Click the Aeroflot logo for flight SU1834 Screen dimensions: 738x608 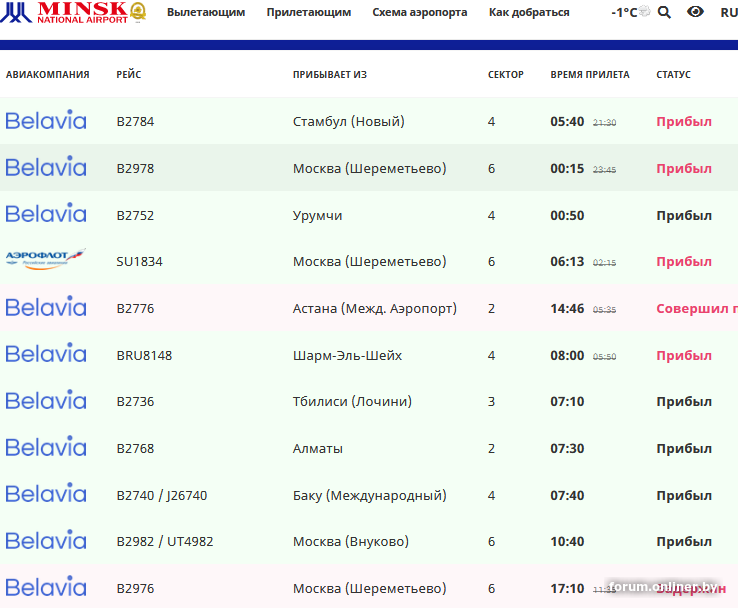coord(45,259)
